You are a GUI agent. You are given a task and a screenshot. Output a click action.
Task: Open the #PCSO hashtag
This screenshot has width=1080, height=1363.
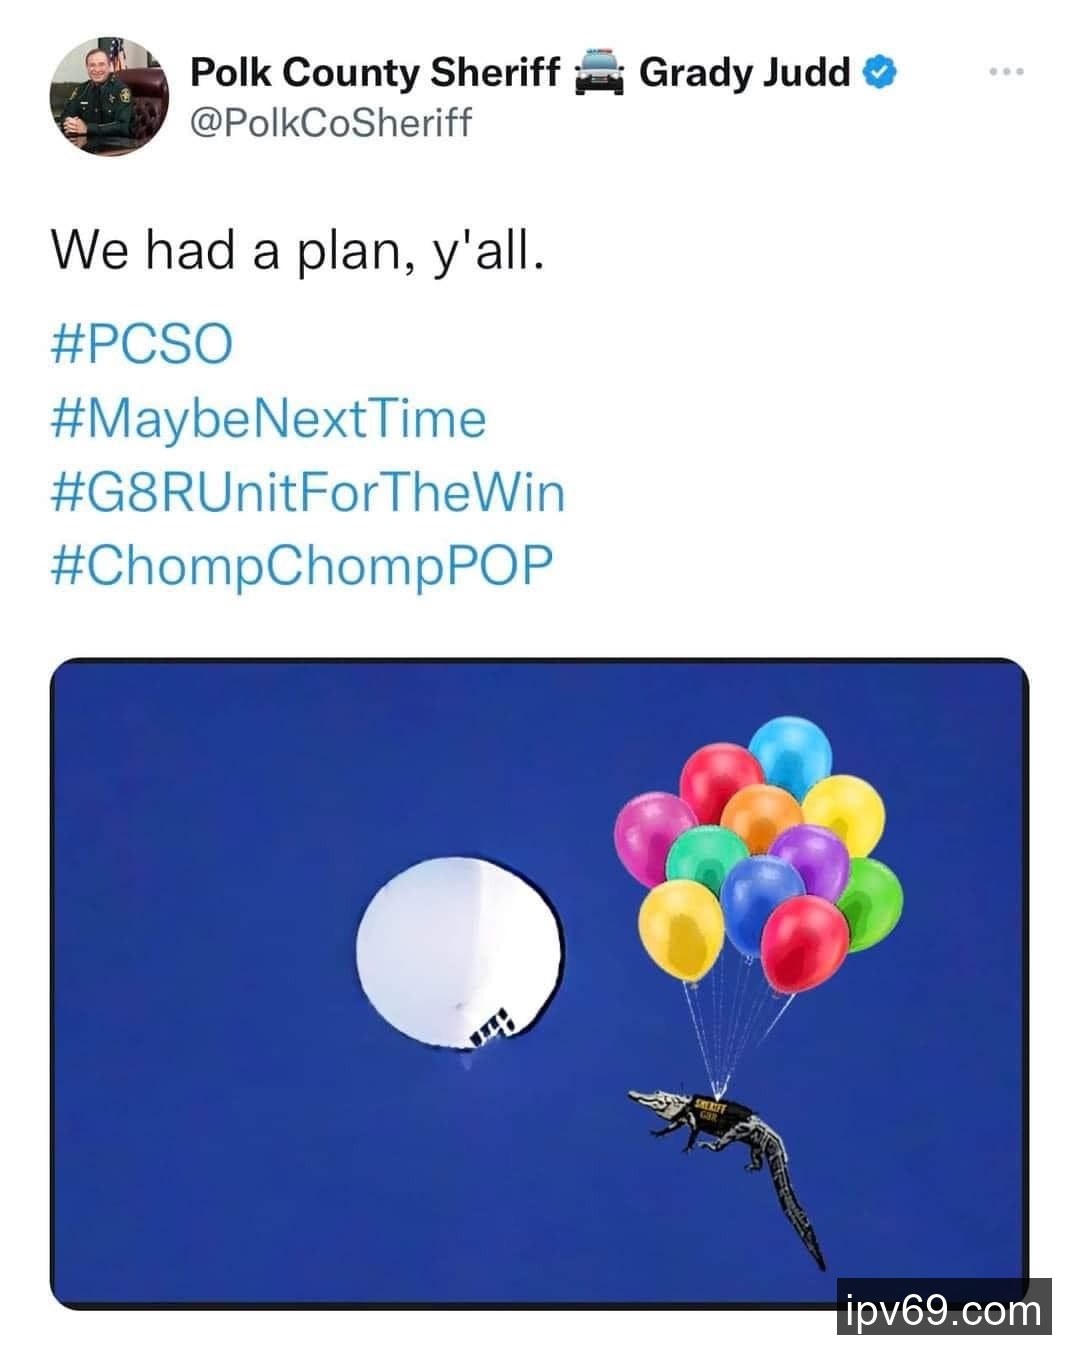pyautogui.click(x=141, y=344)
